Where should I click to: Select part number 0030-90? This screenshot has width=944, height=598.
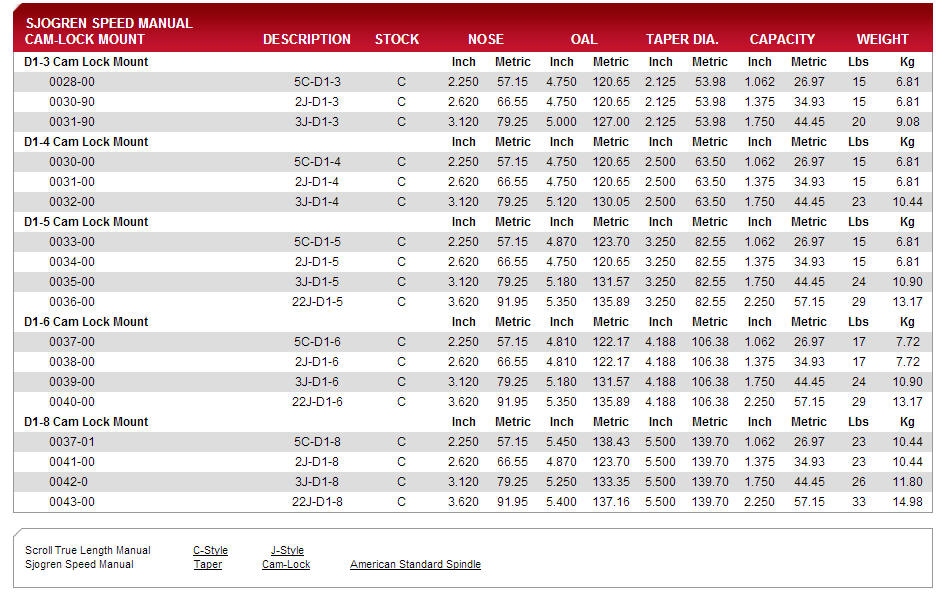tap(72, 102)
